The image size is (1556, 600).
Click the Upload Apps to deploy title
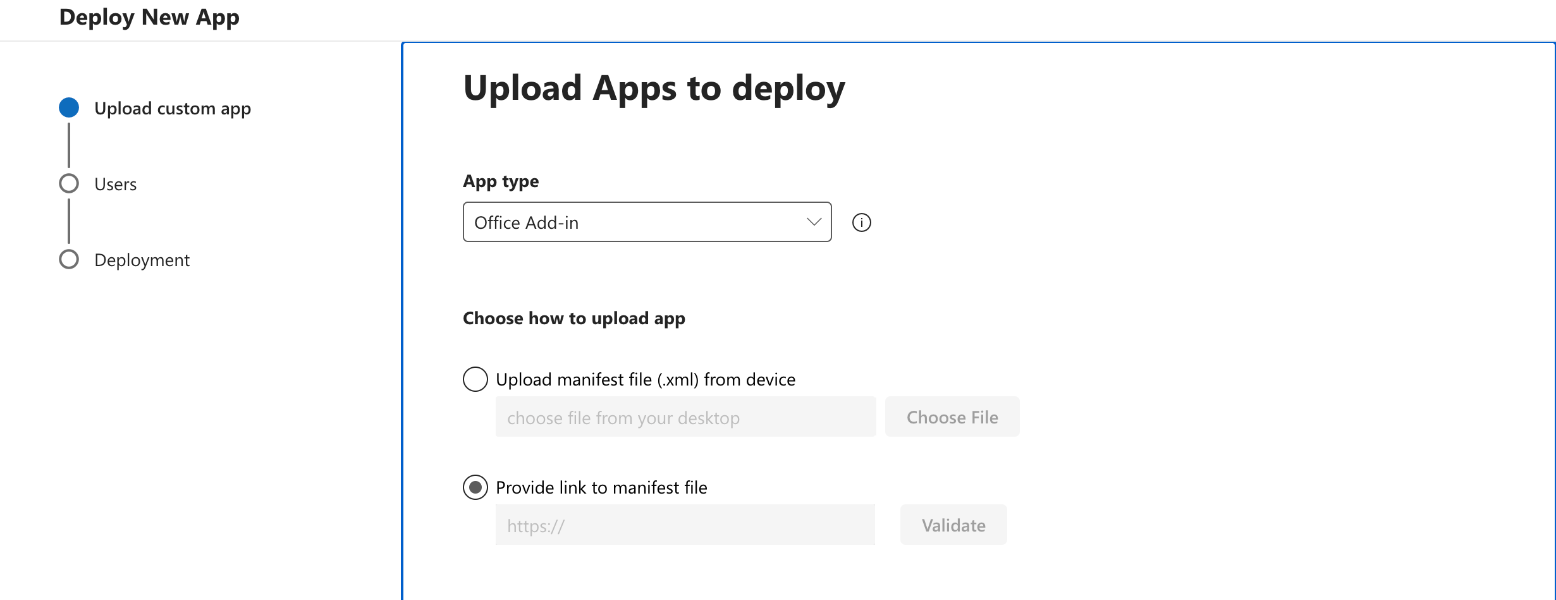(654, 88)
